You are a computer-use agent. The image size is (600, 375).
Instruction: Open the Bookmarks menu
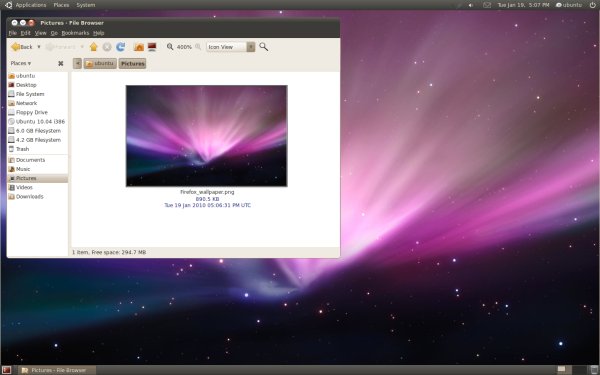(x=75, y=33)
